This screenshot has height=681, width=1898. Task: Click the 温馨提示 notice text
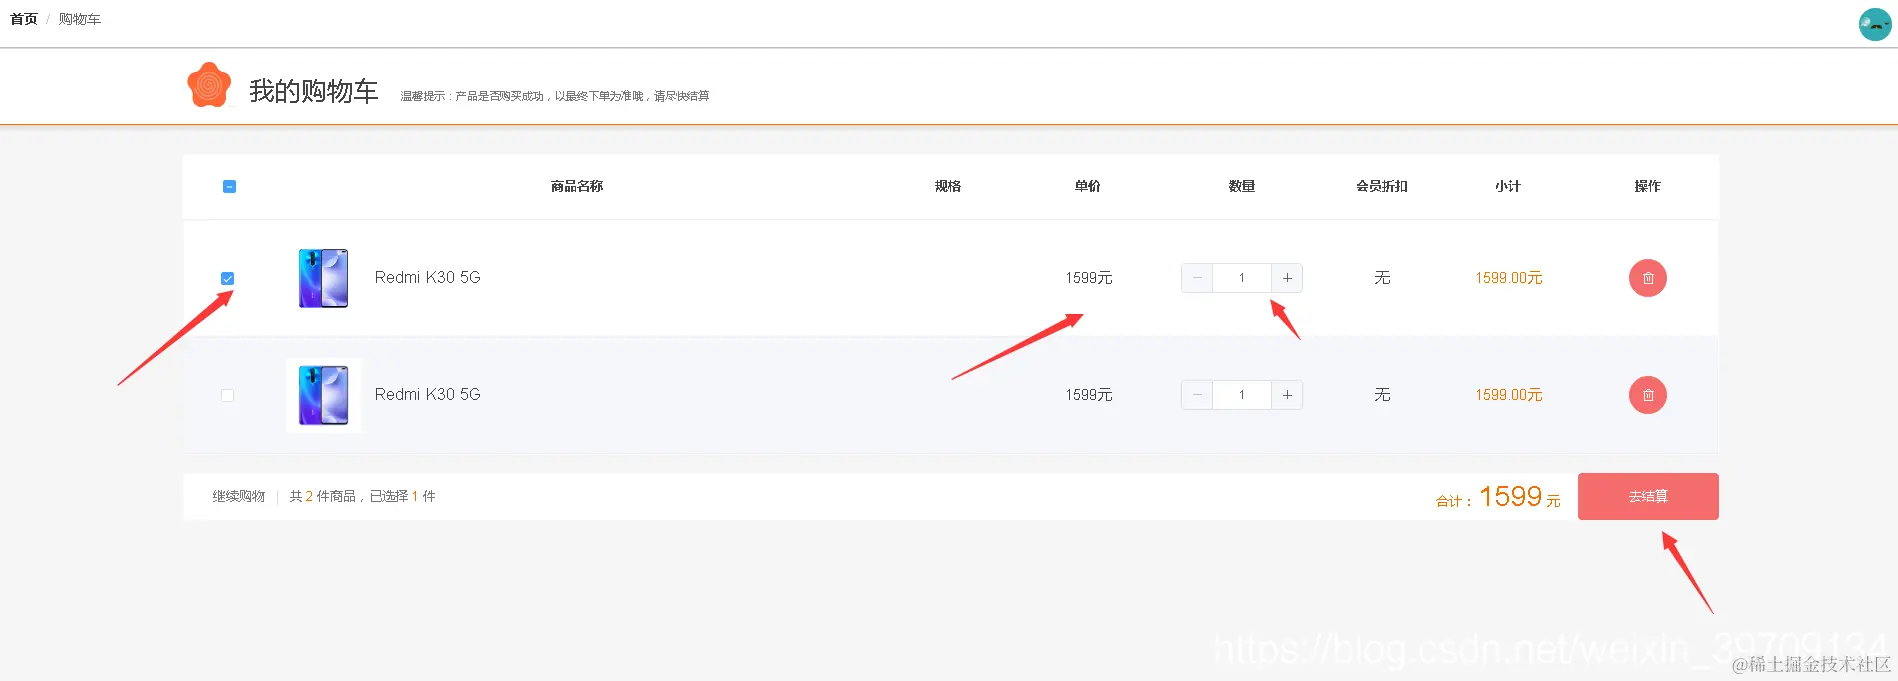click(x=555, y=96)
